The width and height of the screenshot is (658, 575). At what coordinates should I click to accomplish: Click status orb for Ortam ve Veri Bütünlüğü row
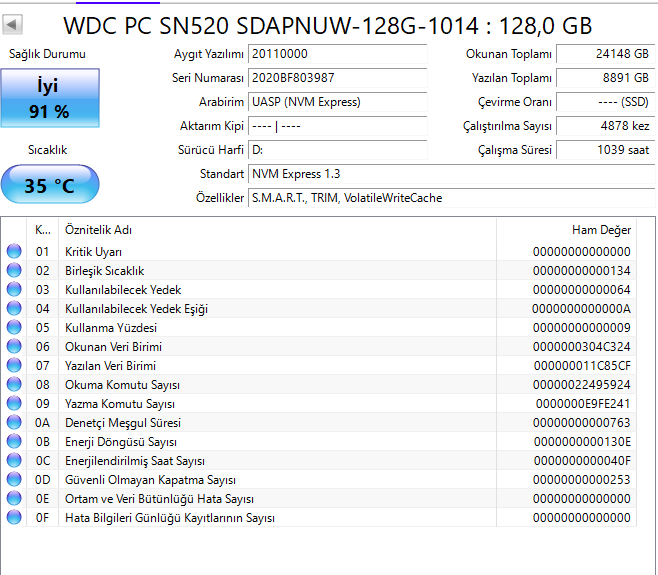pos(14,498)
